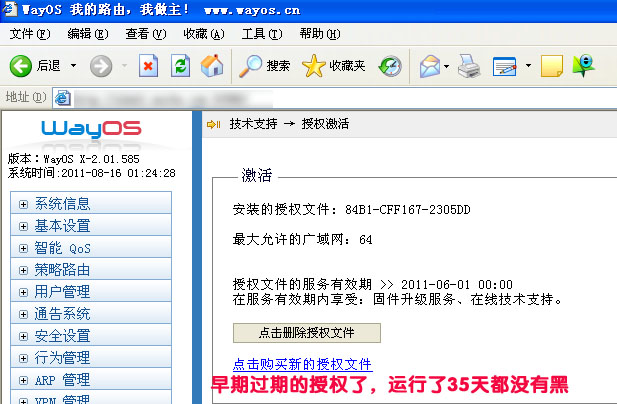This screenshot has width=617, height=404.
Task: Click 技术支持 breadcrumb text
Action: [253, 124]
